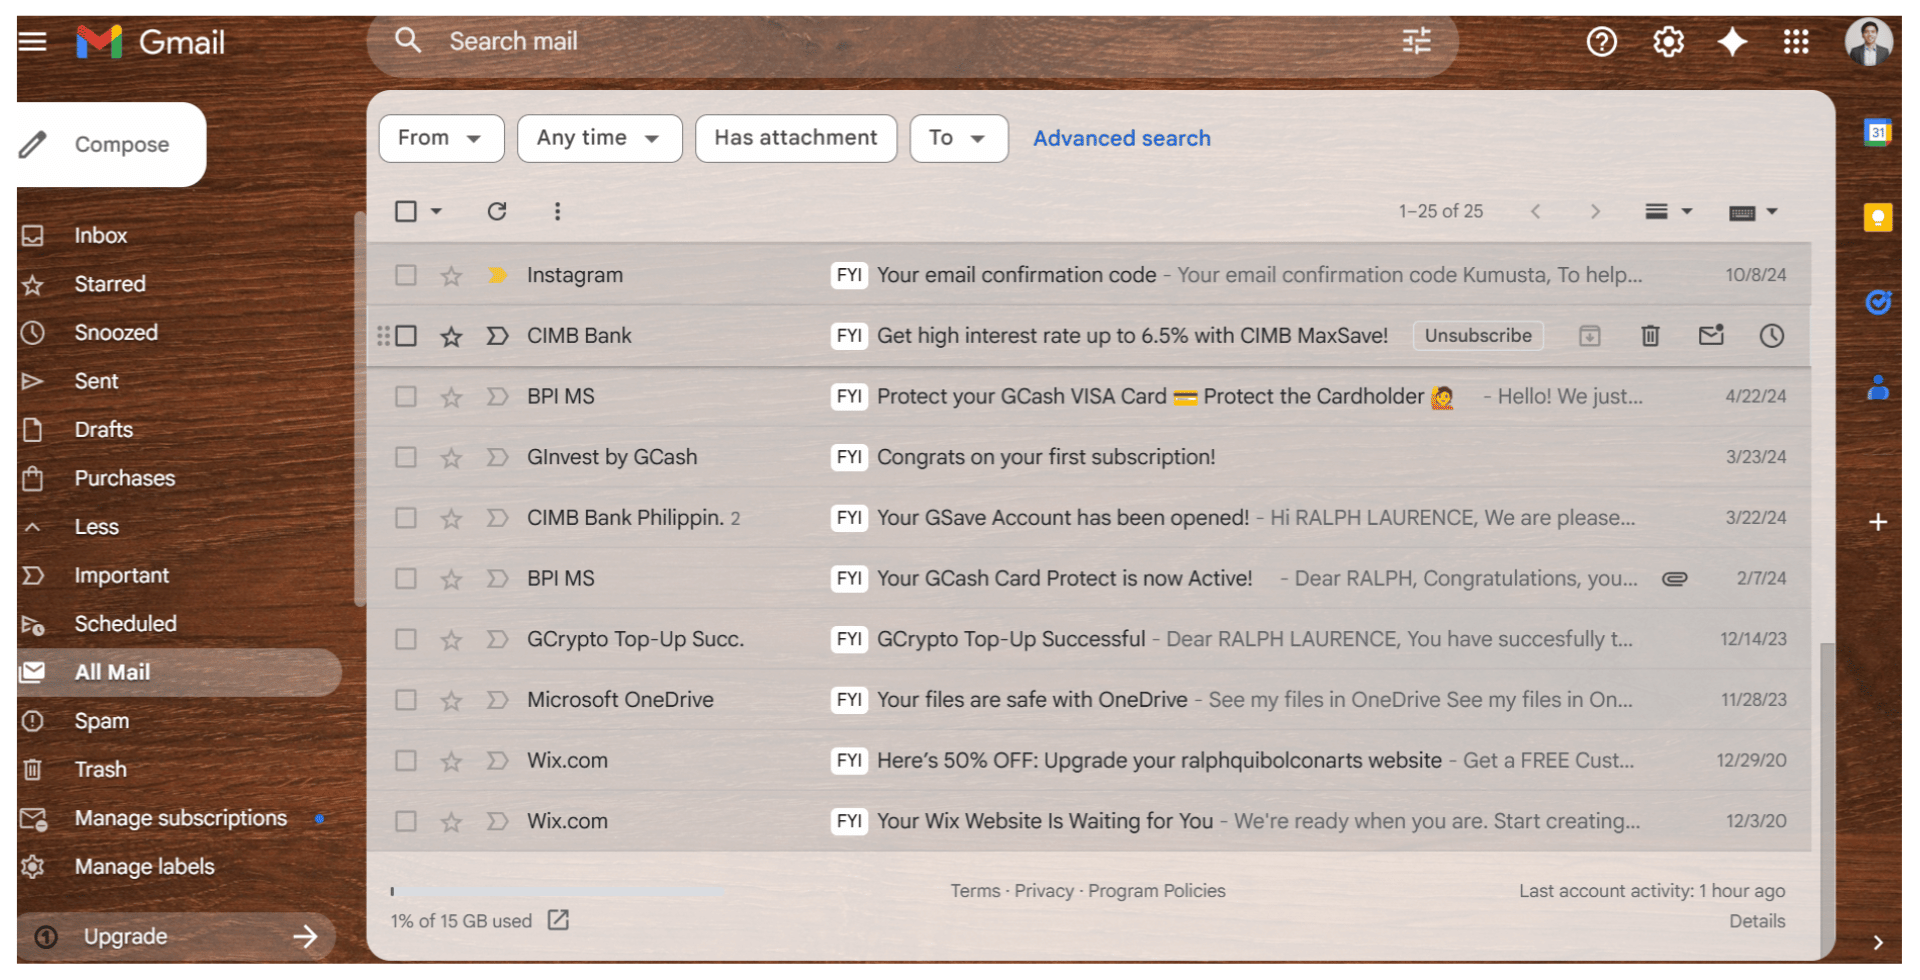Open the More options three-dot menu
The width and height of the screenshot is (1920, 980).
(x=557, y=211)
